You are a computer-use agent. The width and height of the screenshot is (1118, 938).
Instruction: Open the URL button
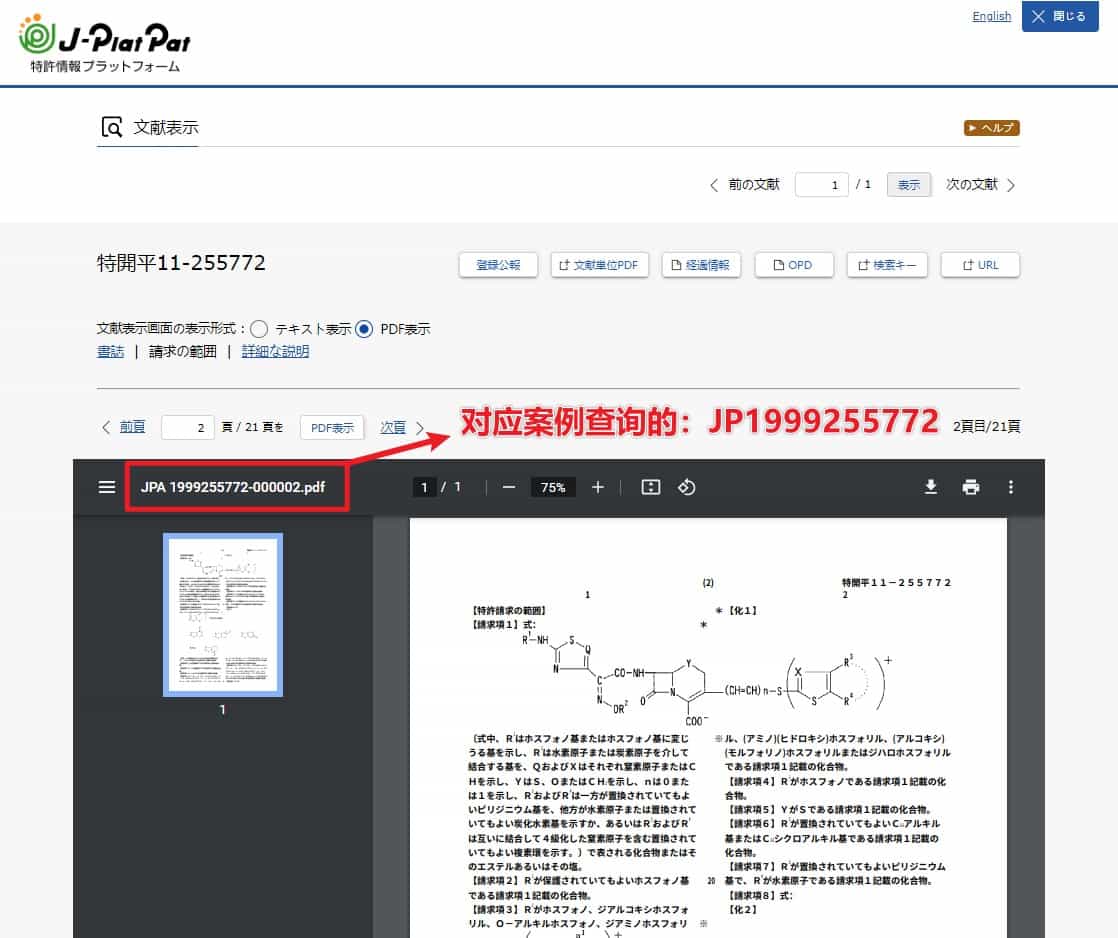(x=980, y=265)
